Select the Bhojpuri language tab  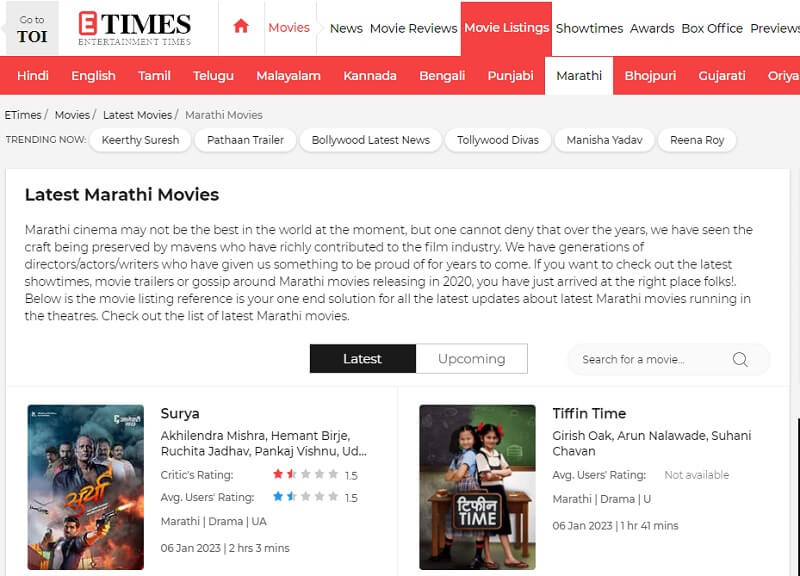(x=650, y=76)
